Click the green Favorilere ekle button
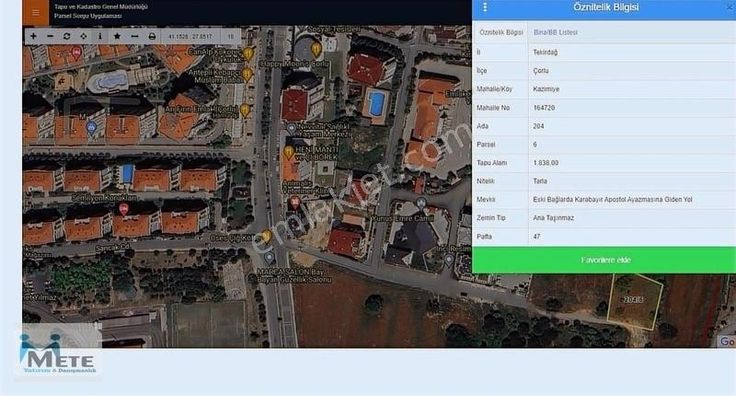 [x=605, y=259]
